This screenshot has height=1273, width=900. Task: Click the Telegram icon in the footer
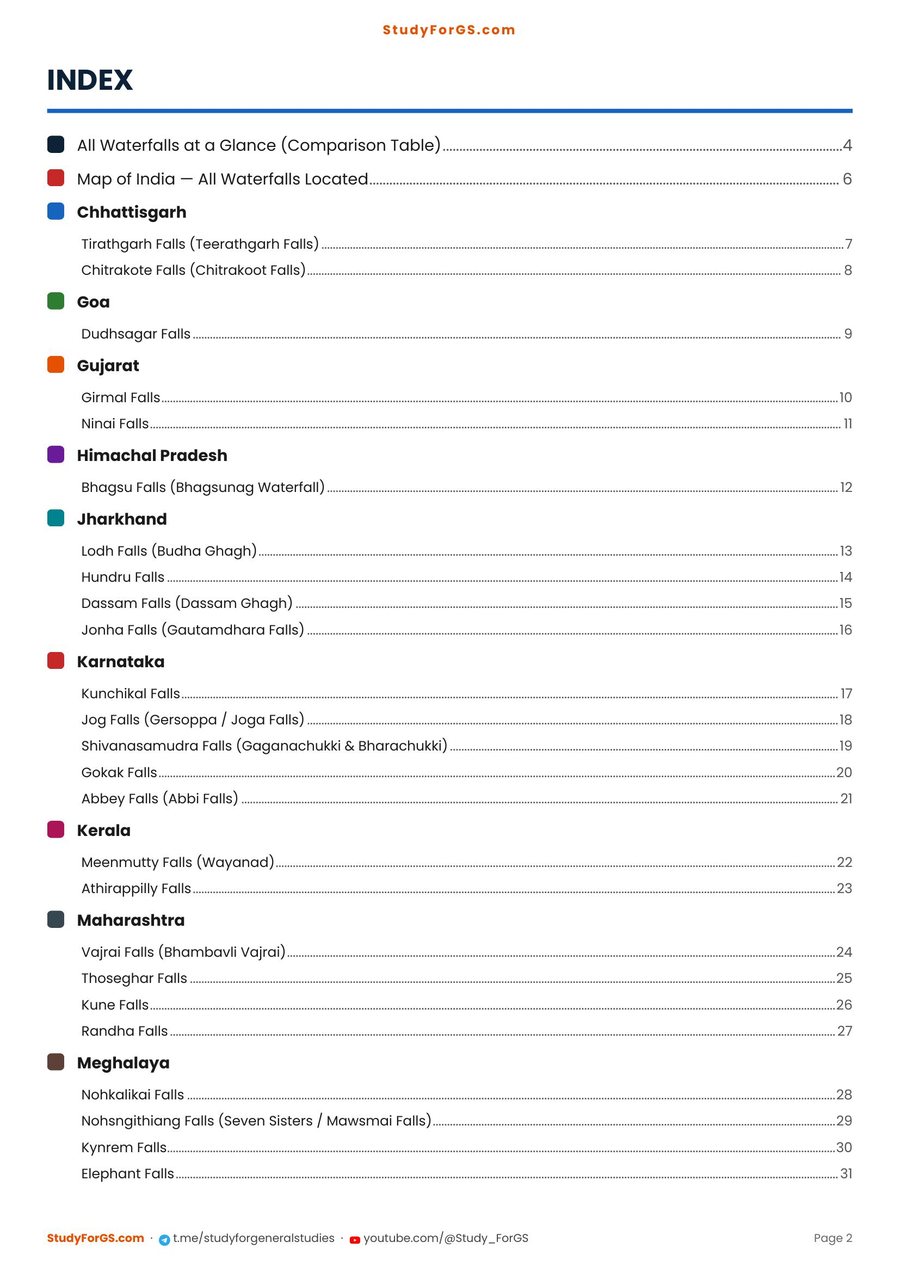click(164, 1239)
